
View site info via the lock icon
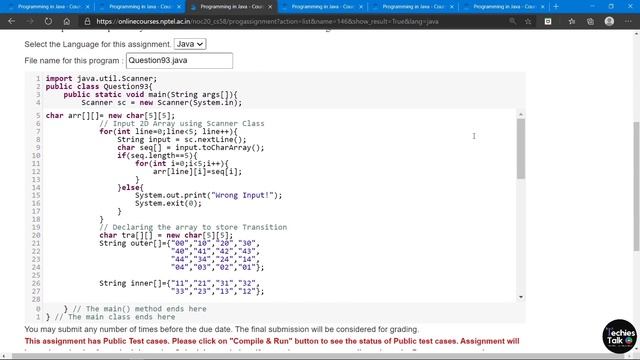point(87,21)
